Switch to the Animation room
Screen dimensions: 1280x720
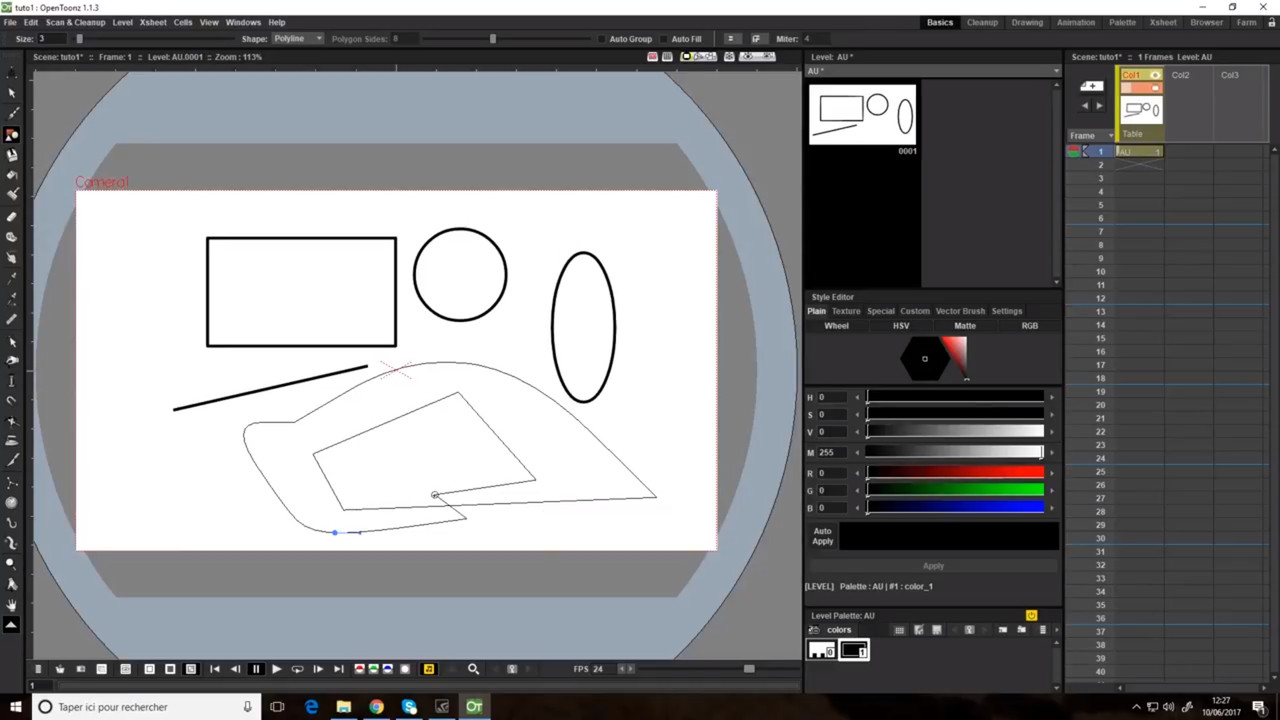pyautogui.click(x=1076, y=22)
